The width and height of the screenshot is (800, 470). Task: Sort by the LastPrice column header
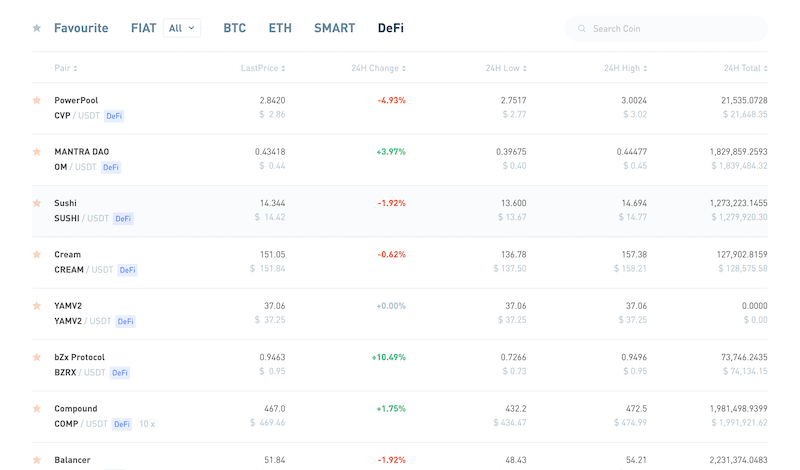263,68
